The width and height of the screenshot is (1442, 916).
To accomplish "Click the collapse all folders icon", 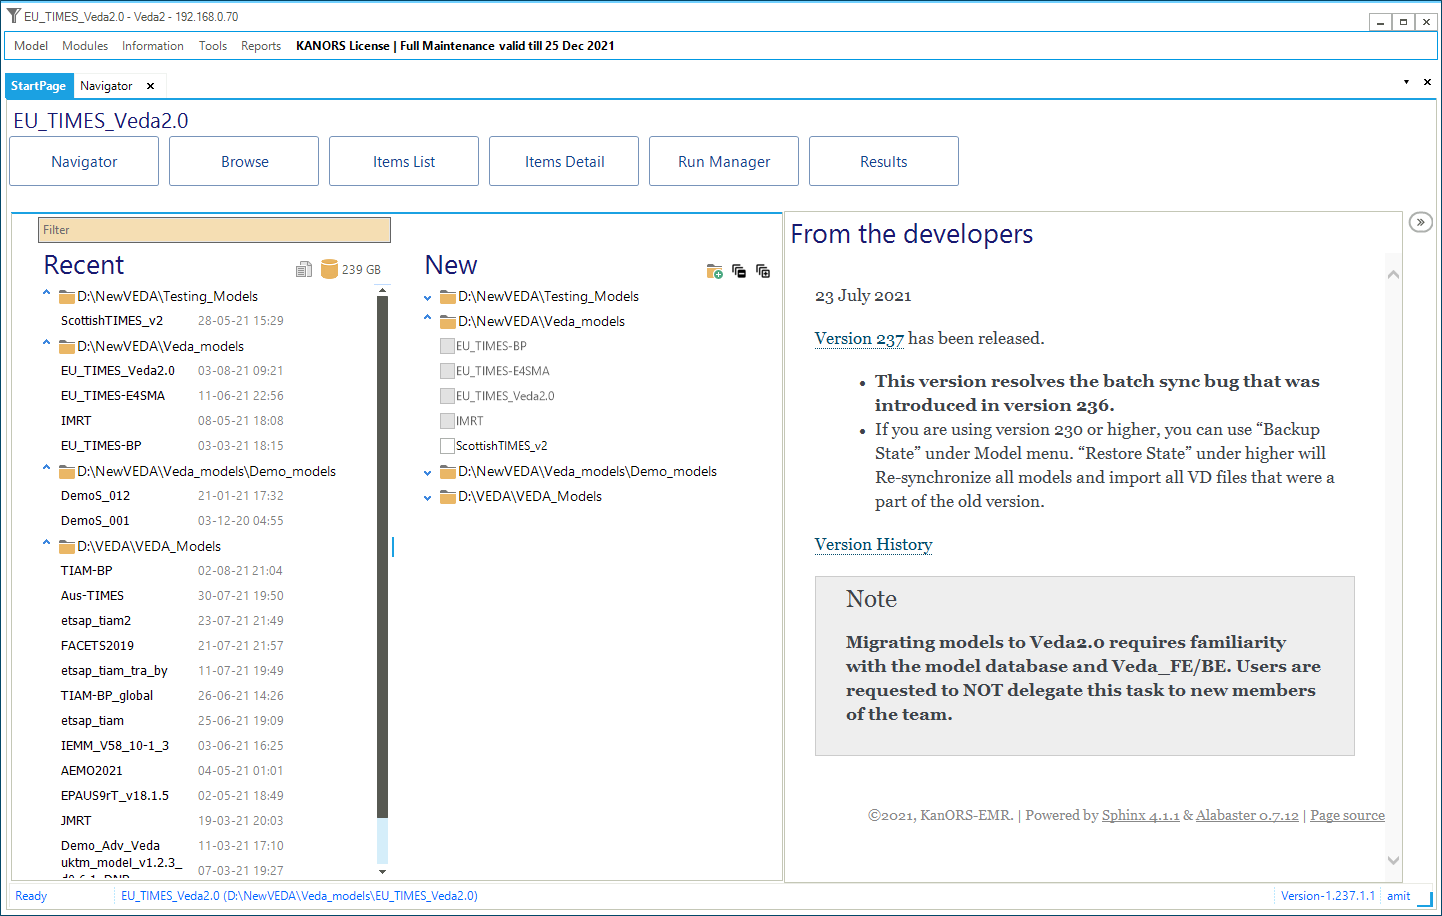I will point(739,271).
